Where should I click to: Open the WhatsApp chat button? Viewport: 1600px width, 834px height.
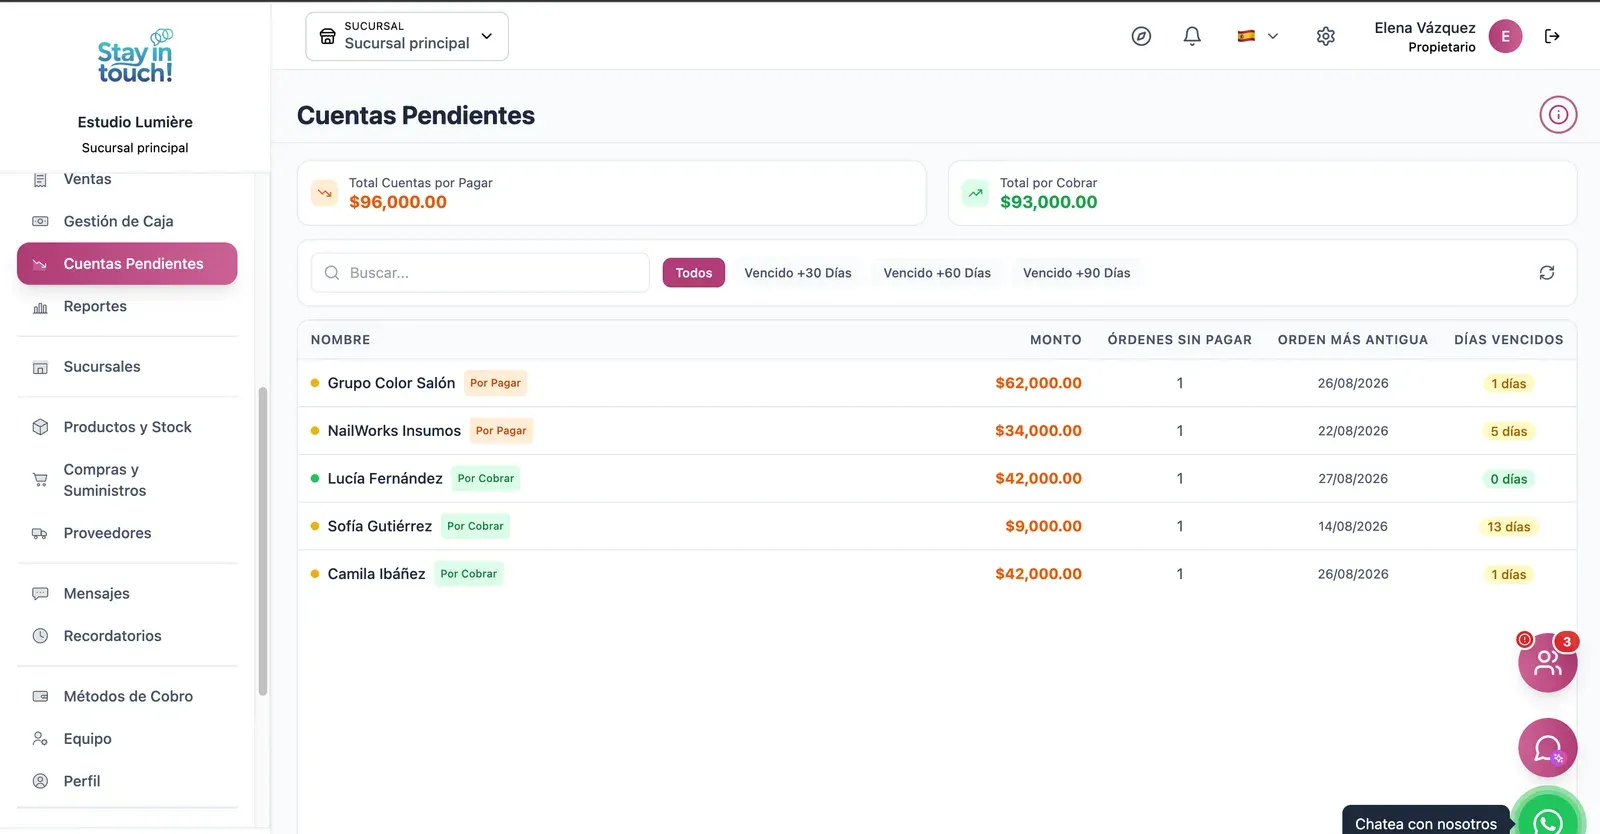click(1548, 818)
